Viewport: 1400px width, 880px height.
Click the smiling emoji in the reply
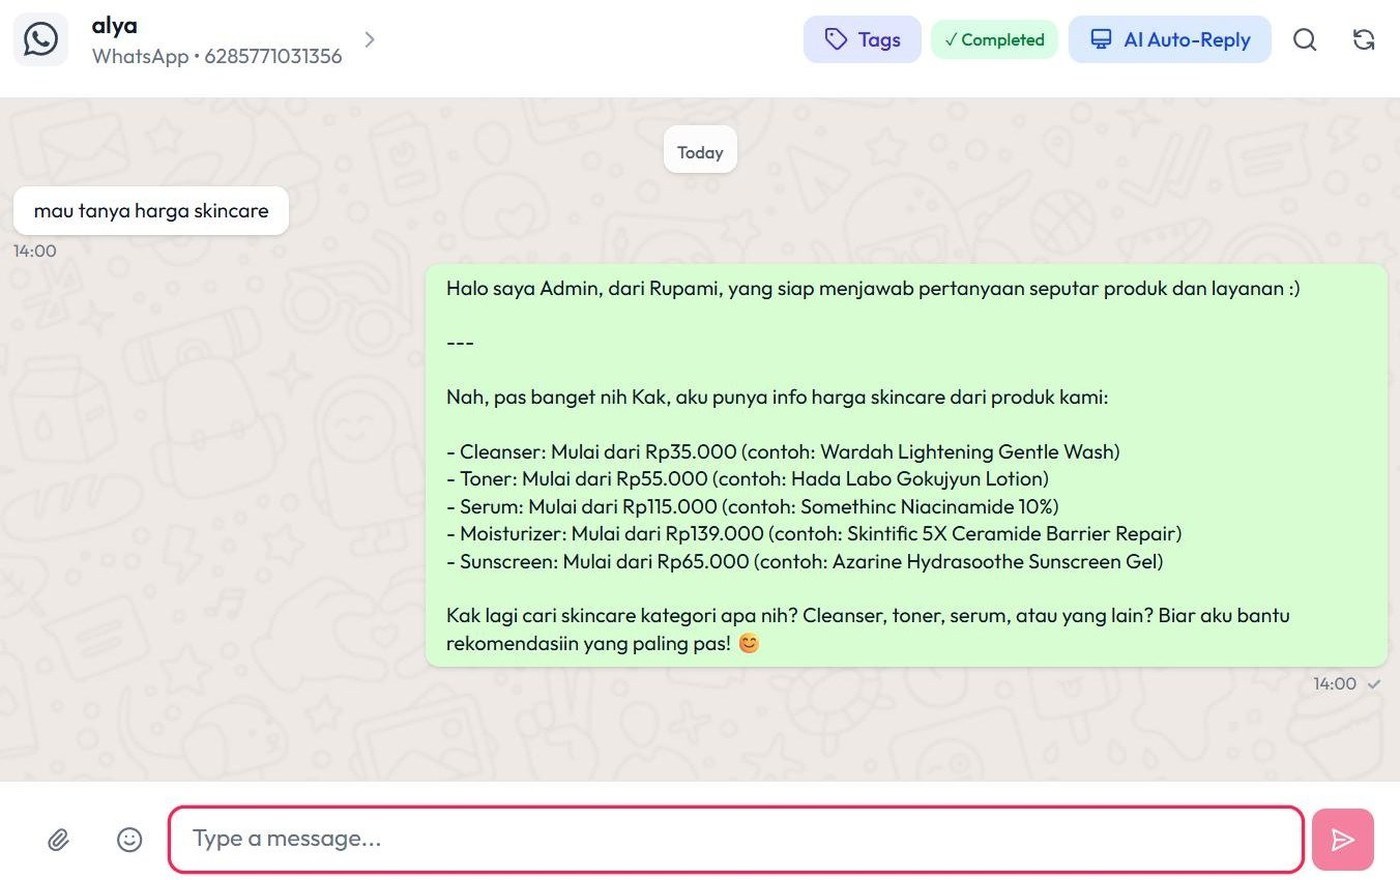coord(749,643)
